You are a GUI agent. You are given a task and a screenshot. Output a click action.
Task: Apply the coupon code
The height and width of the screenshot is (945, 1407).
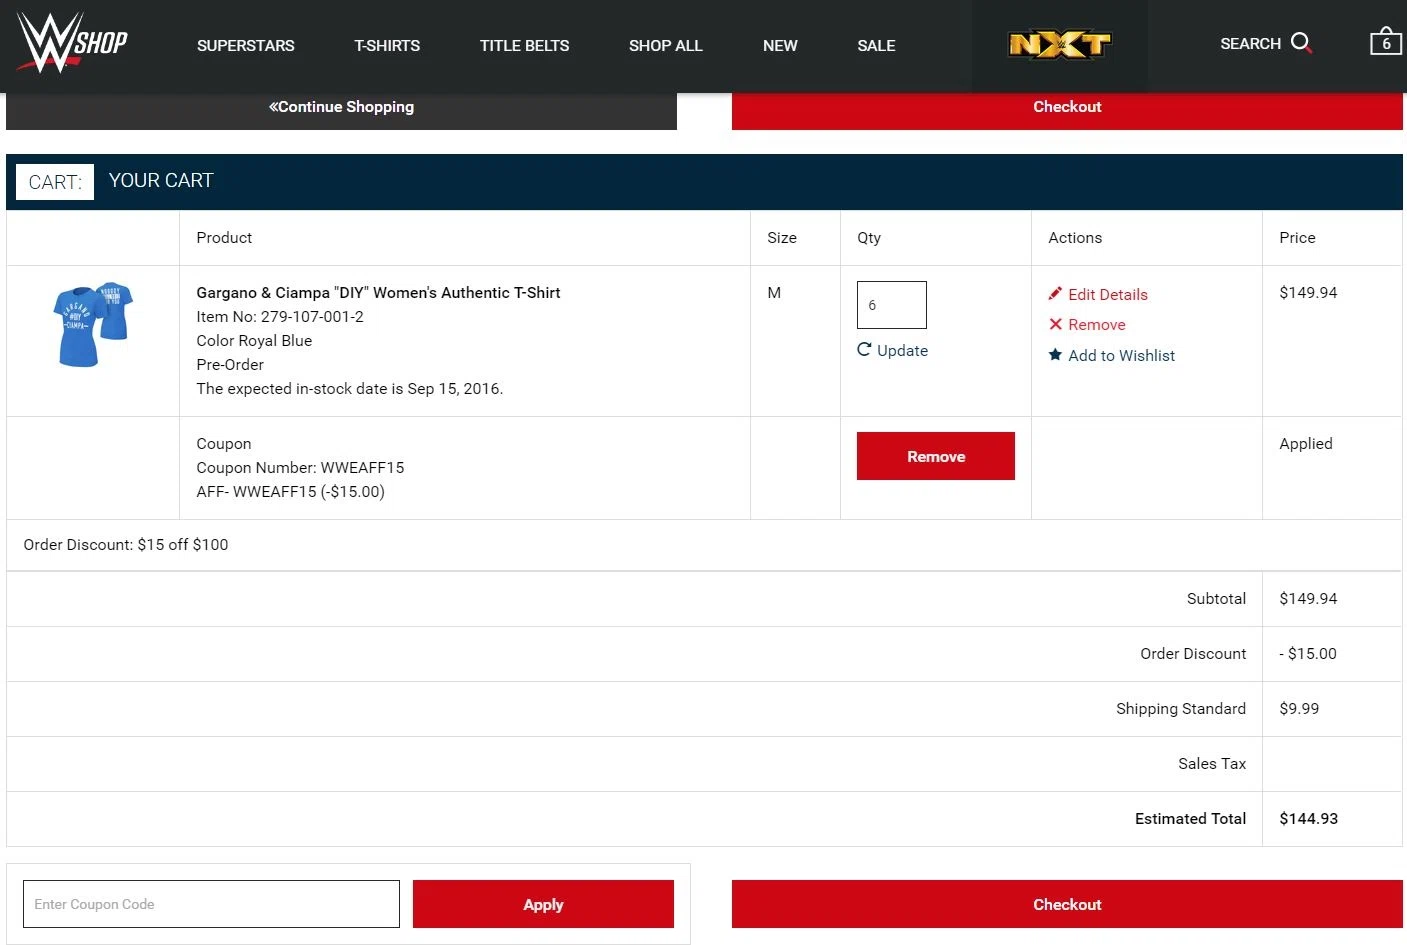pyautogui.click(x=543, y=904)
